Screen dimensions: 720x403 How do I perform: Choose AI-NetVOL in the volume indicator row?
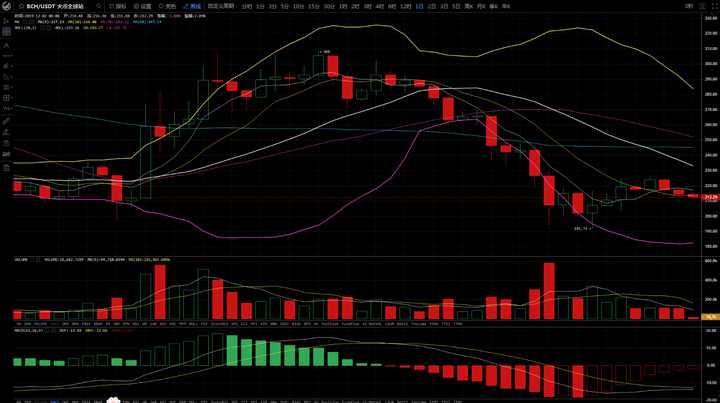[x=372, y=324]
